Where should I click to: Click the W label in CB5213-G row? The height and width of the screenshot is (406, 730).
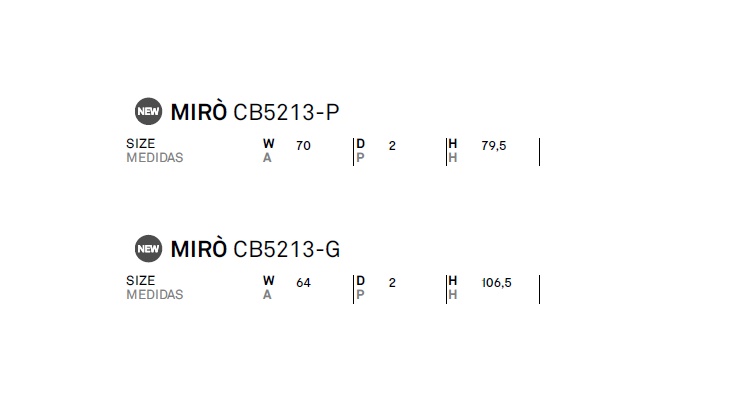(x=269, y=280)
